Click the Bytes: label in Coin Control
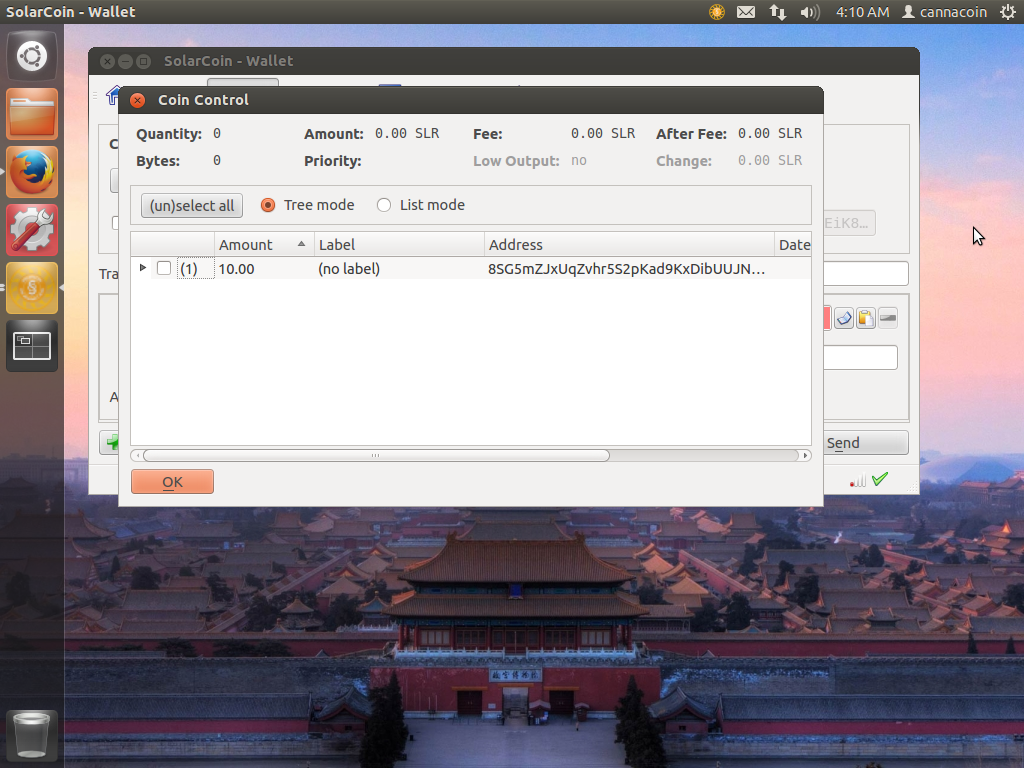Viewport: 1024px width, 768px height. click(158, 161)
